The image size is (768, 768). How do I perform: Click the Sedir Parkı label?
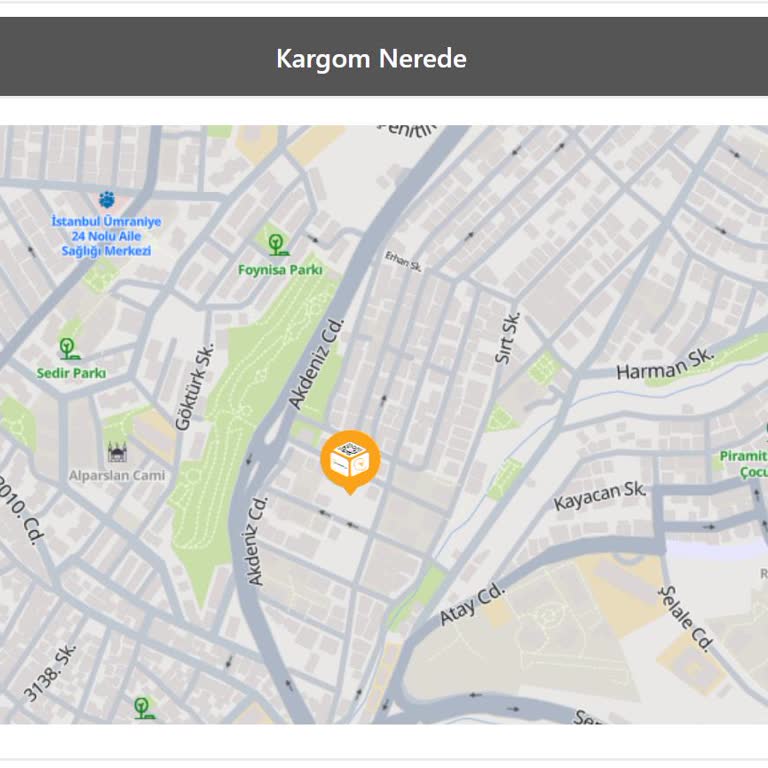pos(72,373)
